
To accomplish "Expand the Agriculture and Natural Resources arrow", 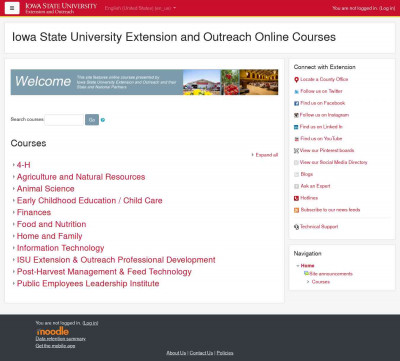I will point(14,177).
